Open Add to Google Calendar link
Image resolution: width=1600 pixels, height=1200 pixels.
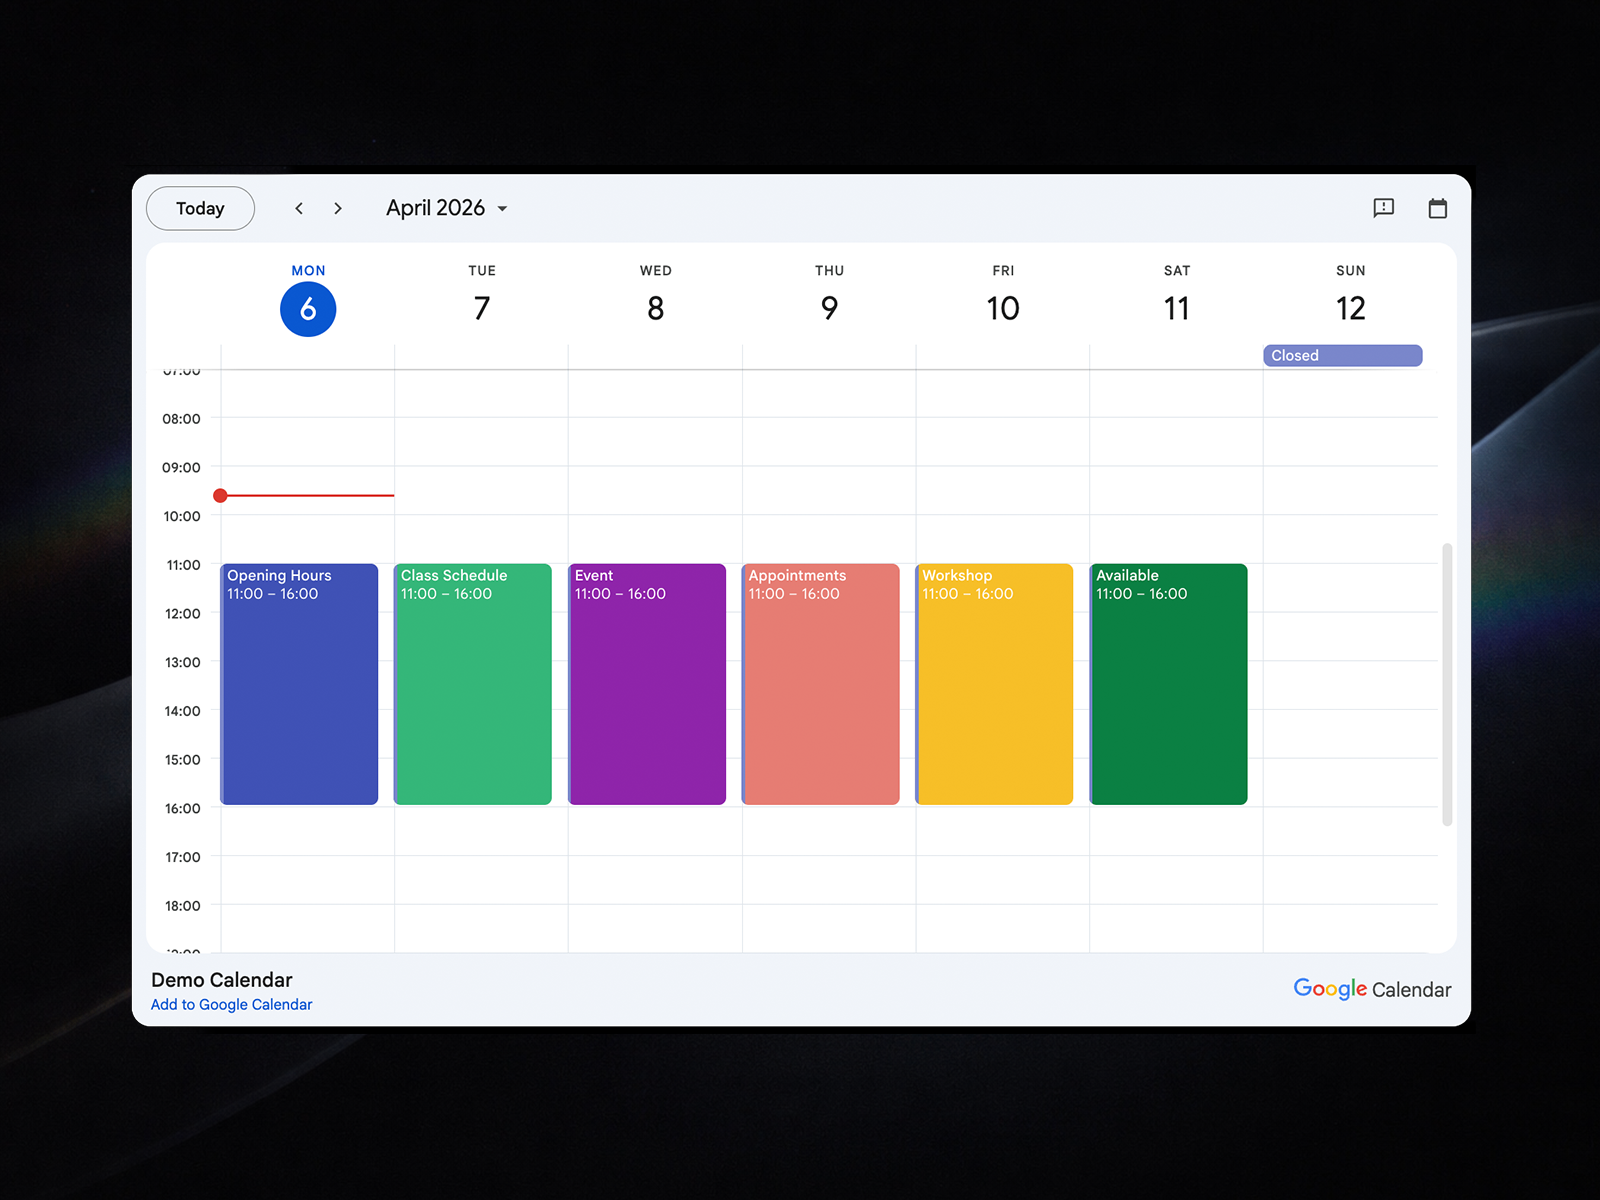coord(231,1004)
